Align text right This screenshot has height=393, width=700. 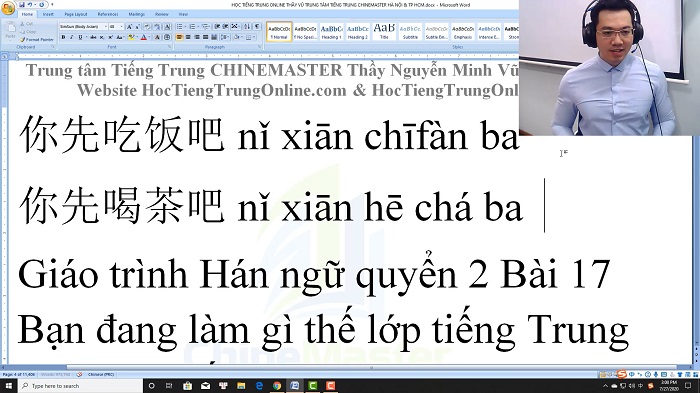(x=197, y=37)
